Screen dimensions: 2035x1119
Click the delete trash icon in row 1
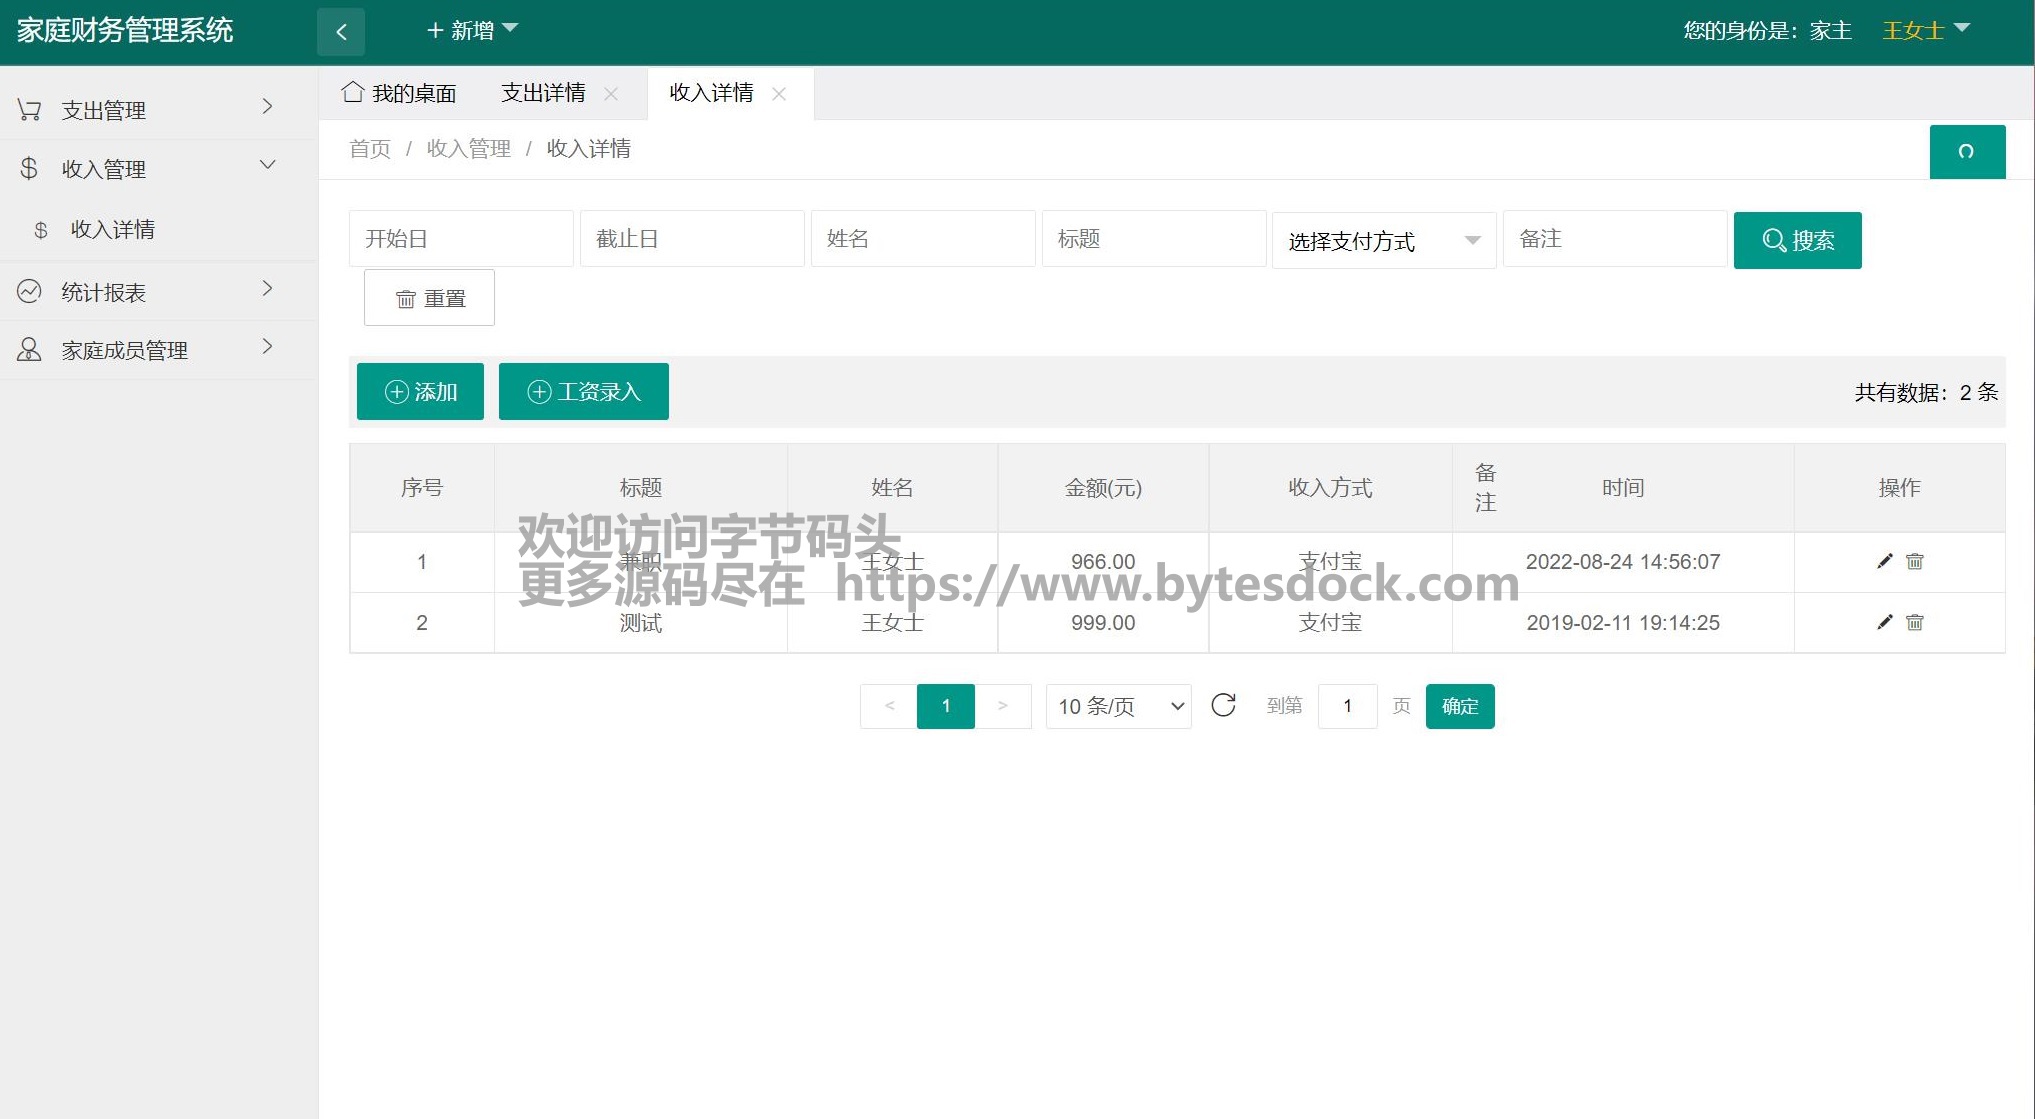click(x=1914, y=561)
